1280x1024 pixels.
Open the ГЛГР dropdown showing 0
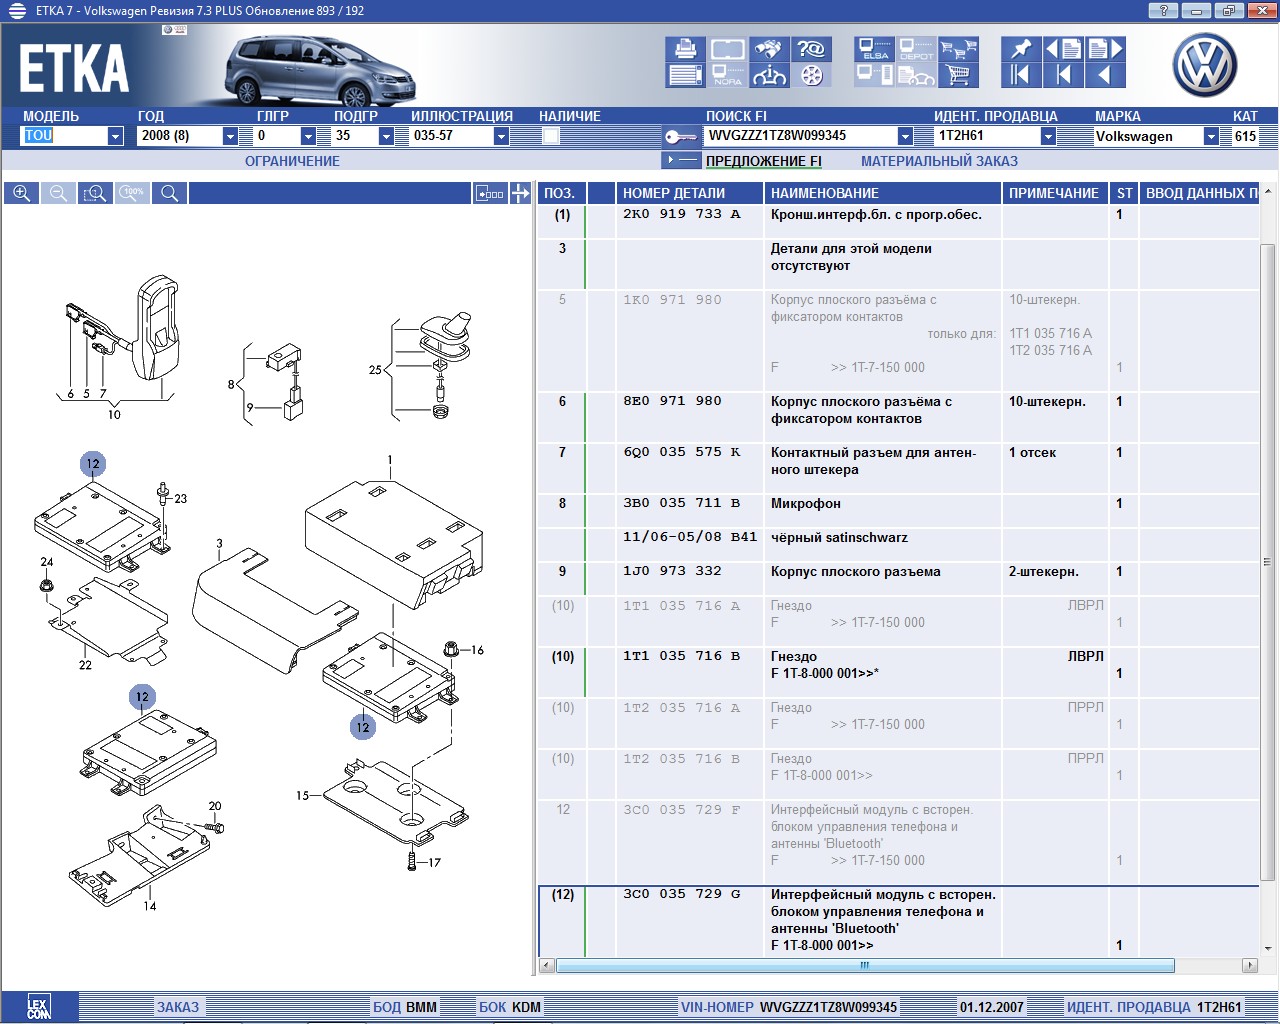[308, 136]
